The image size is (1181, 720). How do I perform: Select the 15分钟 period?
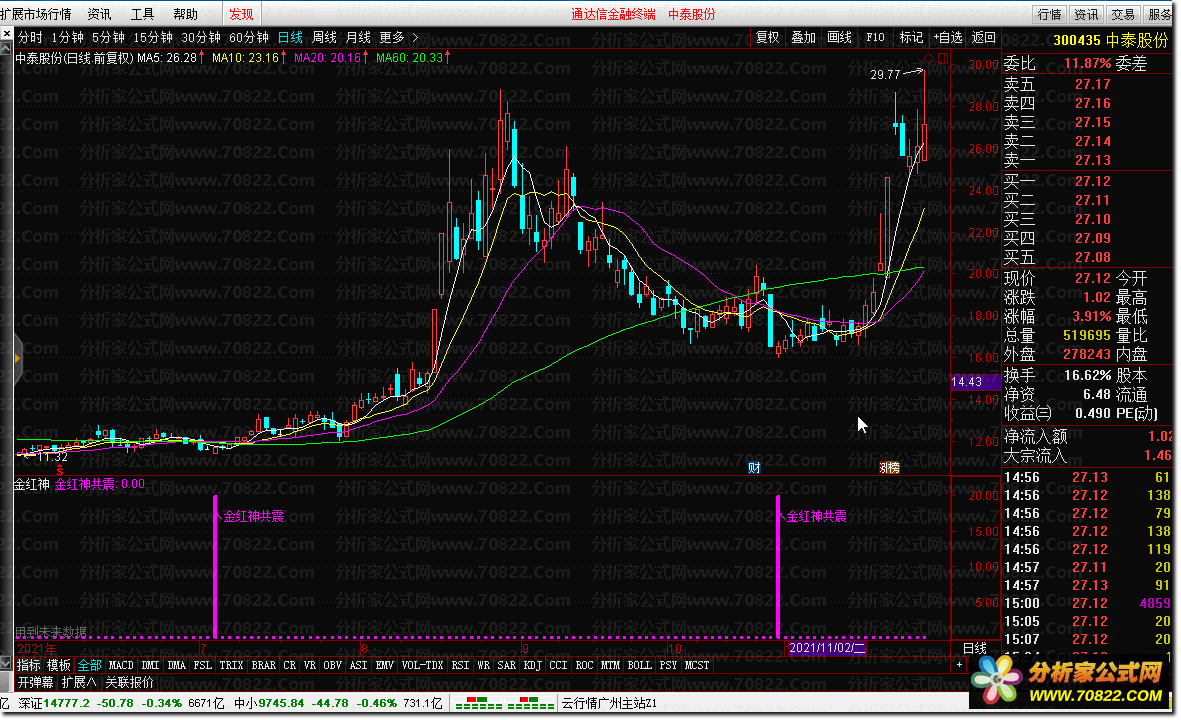coord(153,37)
